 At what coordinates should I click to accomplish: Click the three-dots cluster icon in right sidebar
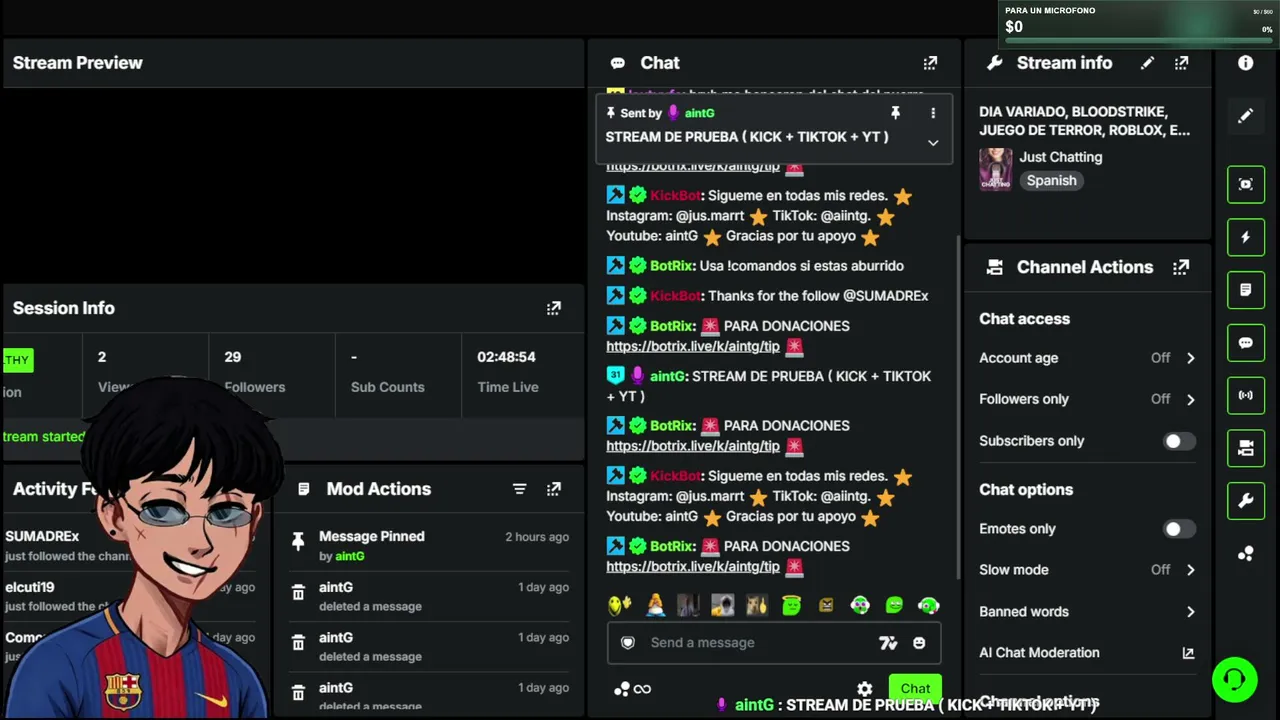click(1246, 554)
